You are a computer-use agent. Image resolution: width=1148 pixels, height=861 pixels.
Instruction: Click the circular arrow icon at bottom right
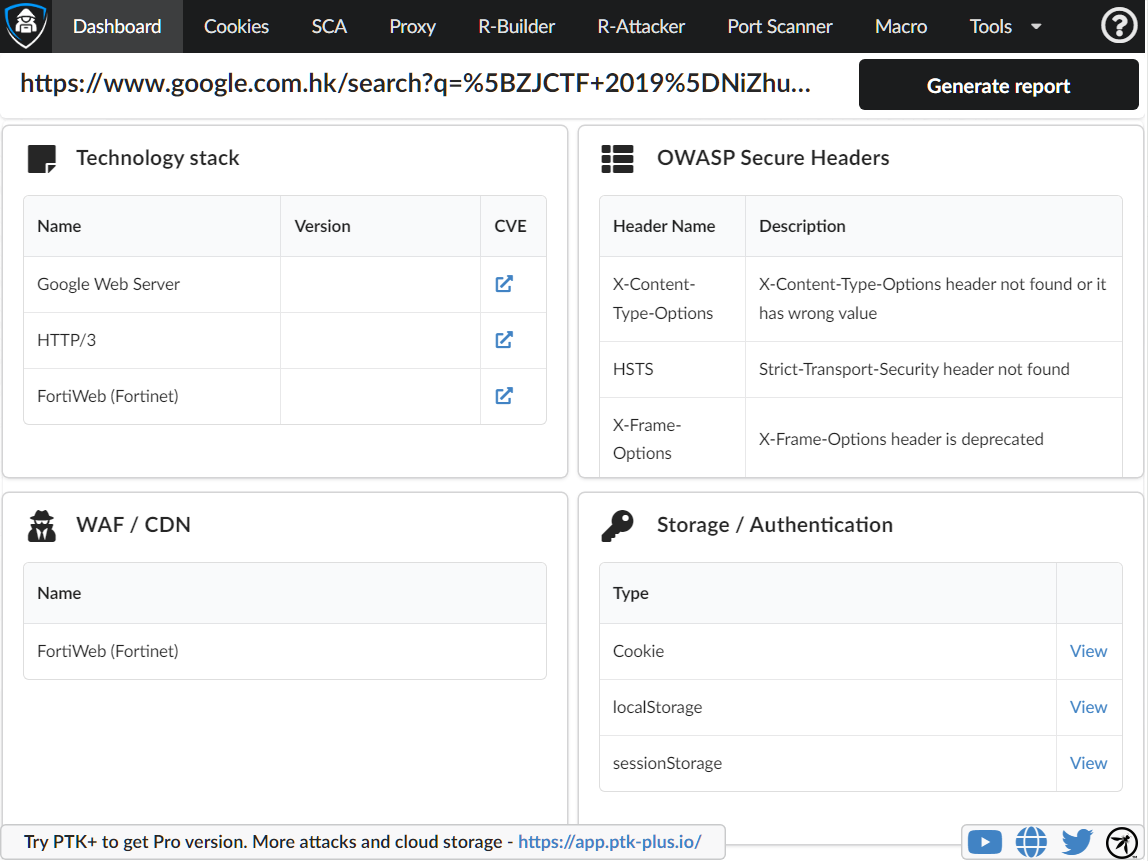click(x=1122, y=842)
